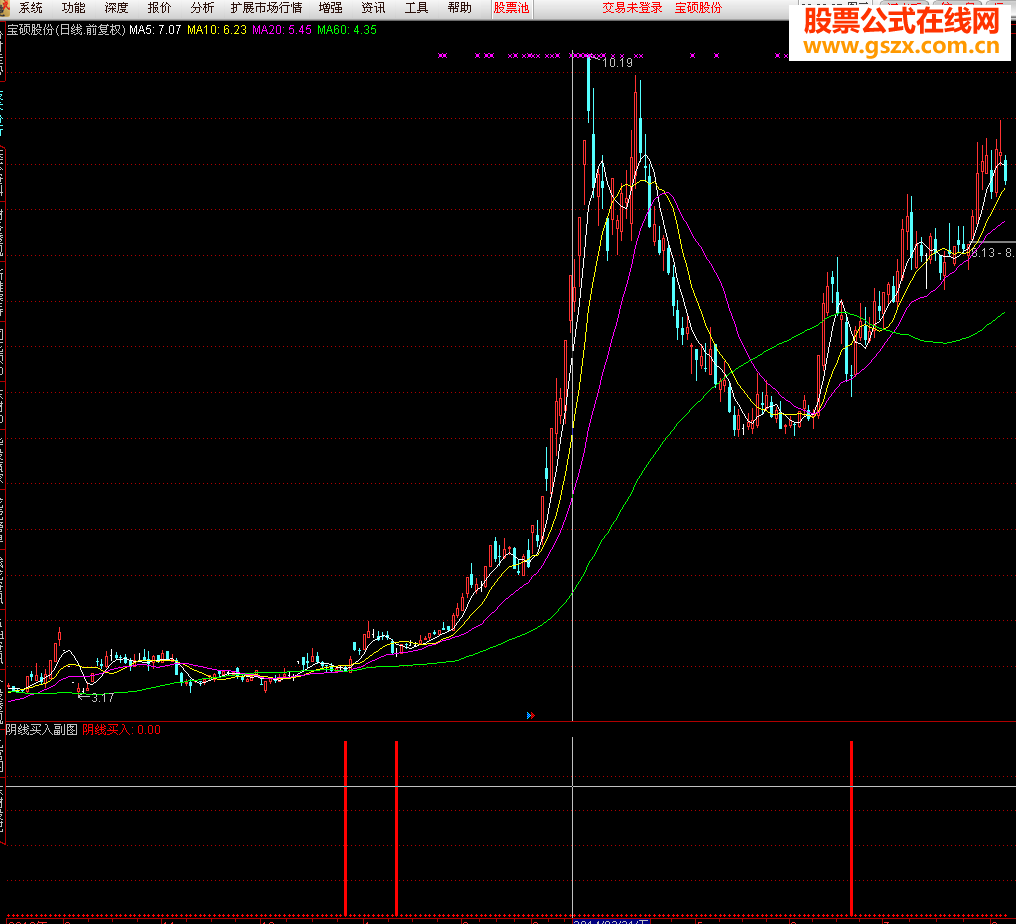Viewport: 1016px width, 924px height.
Task: Click the 10.19 high price label
Action: pos(618,62)
